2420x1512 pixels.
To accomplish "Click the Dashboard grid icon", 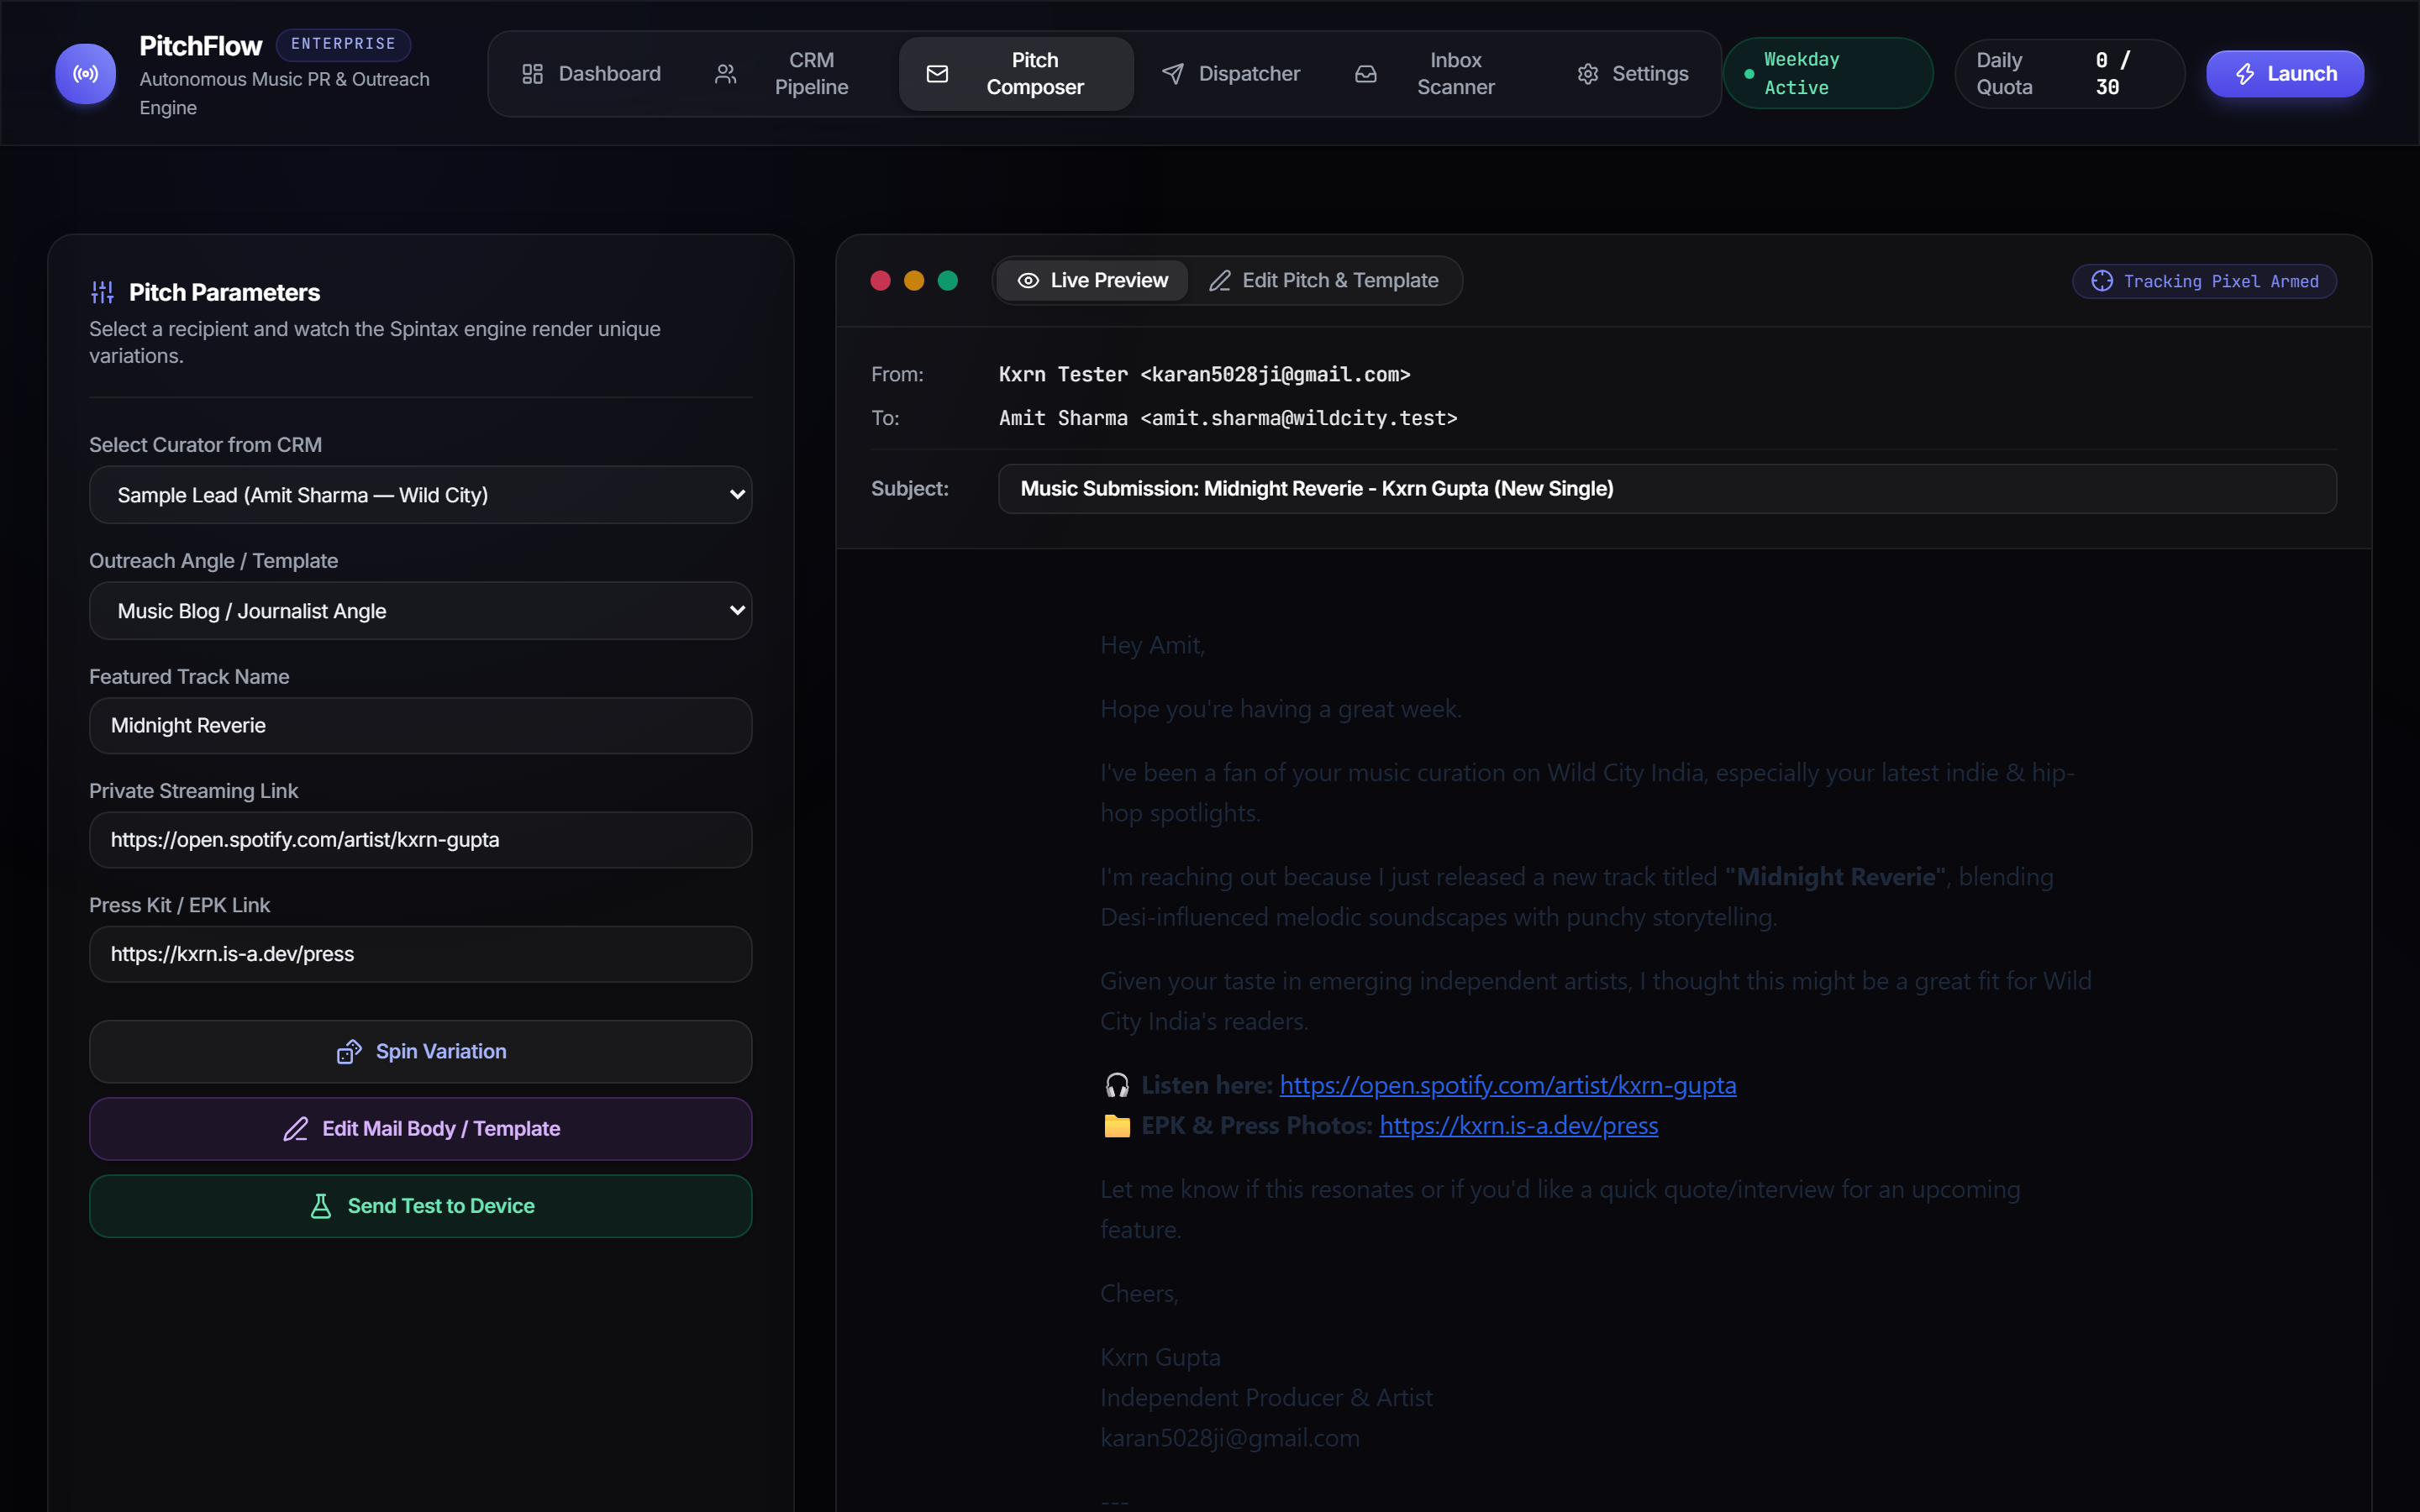I will 532,74.
